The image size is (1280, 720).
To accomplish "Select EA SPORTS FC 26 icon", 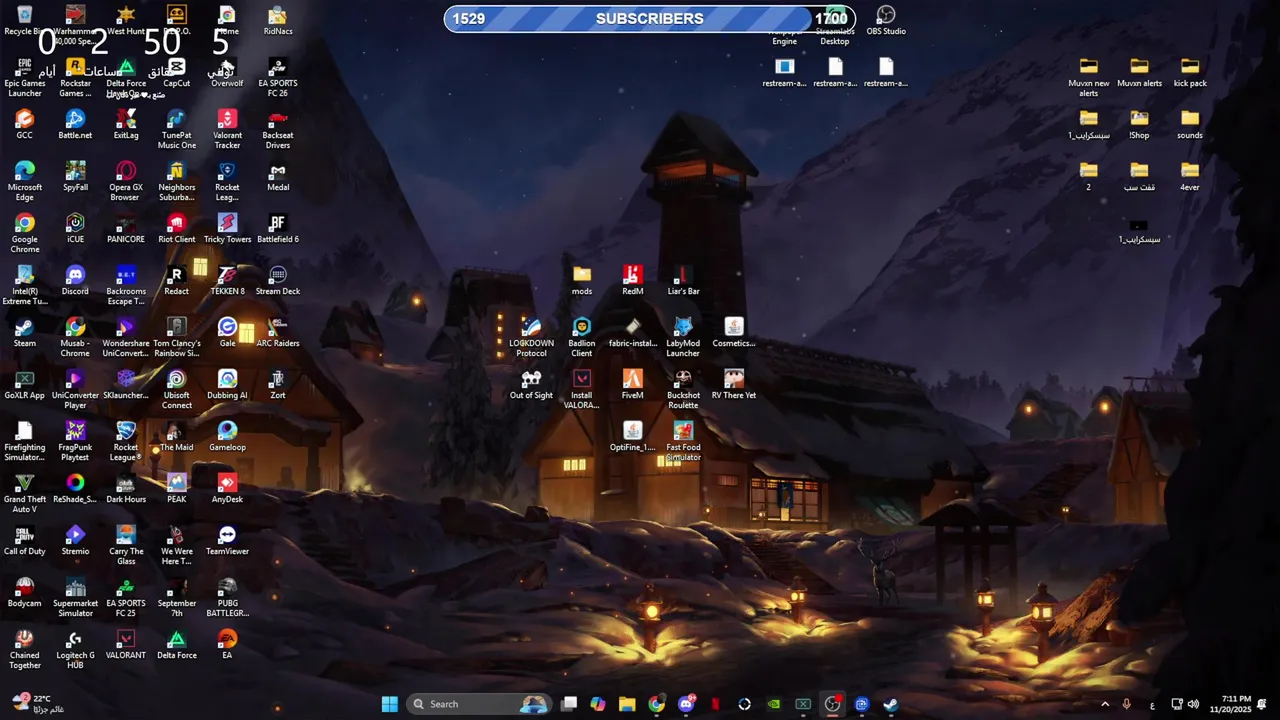I will (278, 78).
